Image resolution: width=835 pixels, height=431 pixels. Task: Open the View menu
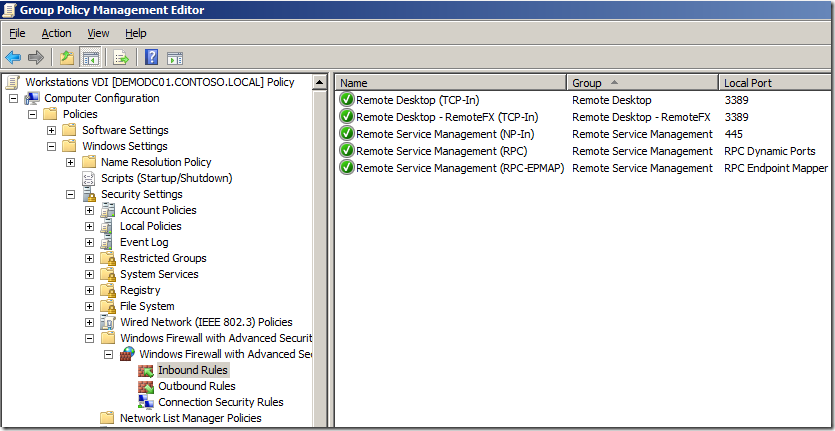98,33
